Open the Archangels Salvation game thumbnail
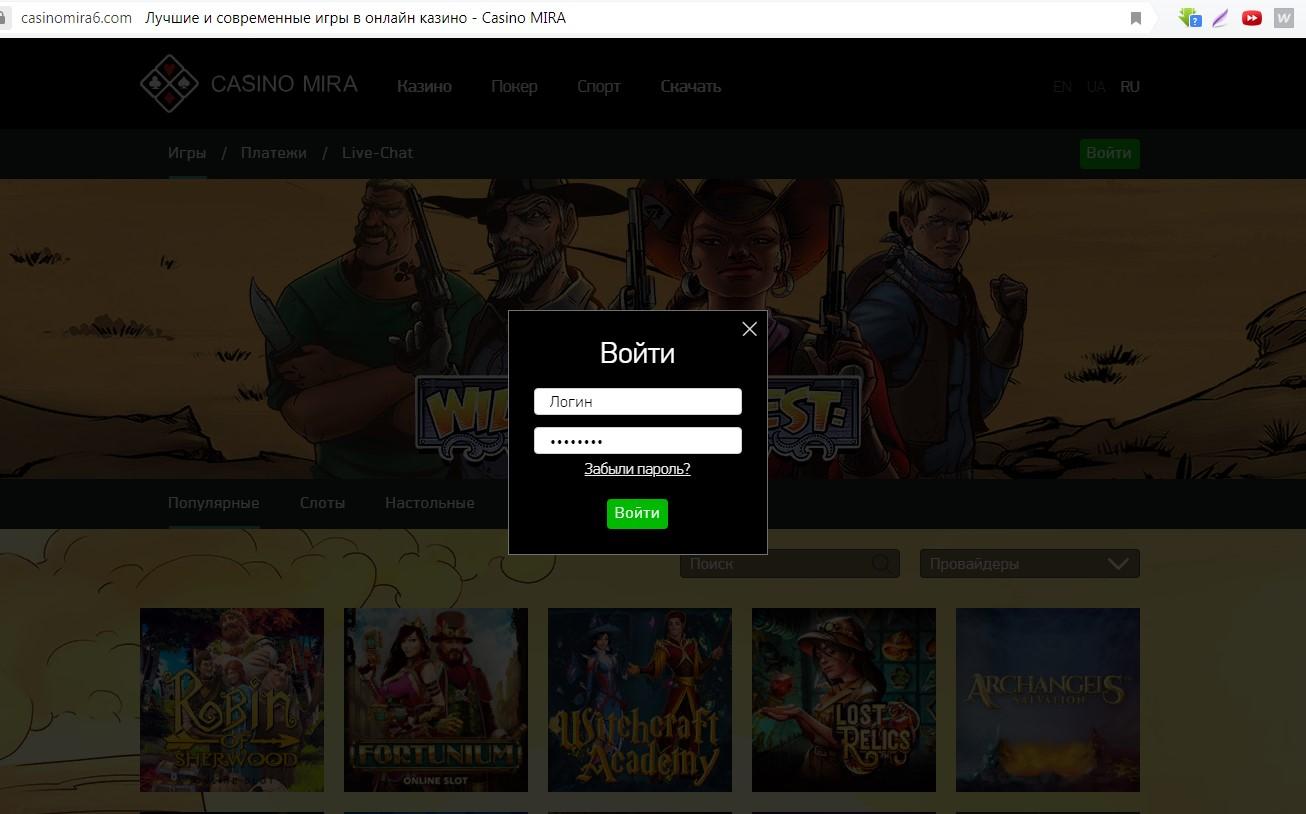The width and height of the screenshot is (1306, 814). 1048,700
